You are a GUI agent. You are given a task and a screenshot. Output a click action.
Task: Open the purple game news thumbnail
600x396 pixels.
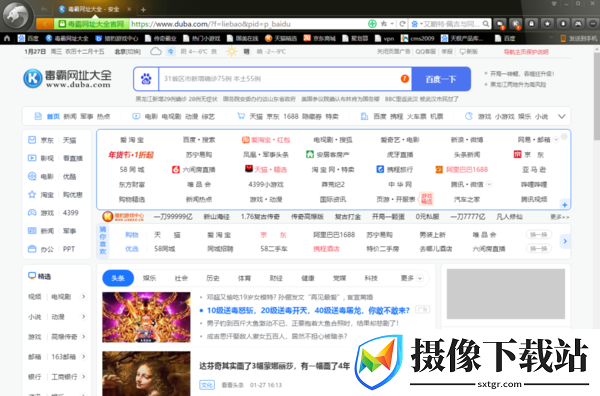tap(146, 317)
